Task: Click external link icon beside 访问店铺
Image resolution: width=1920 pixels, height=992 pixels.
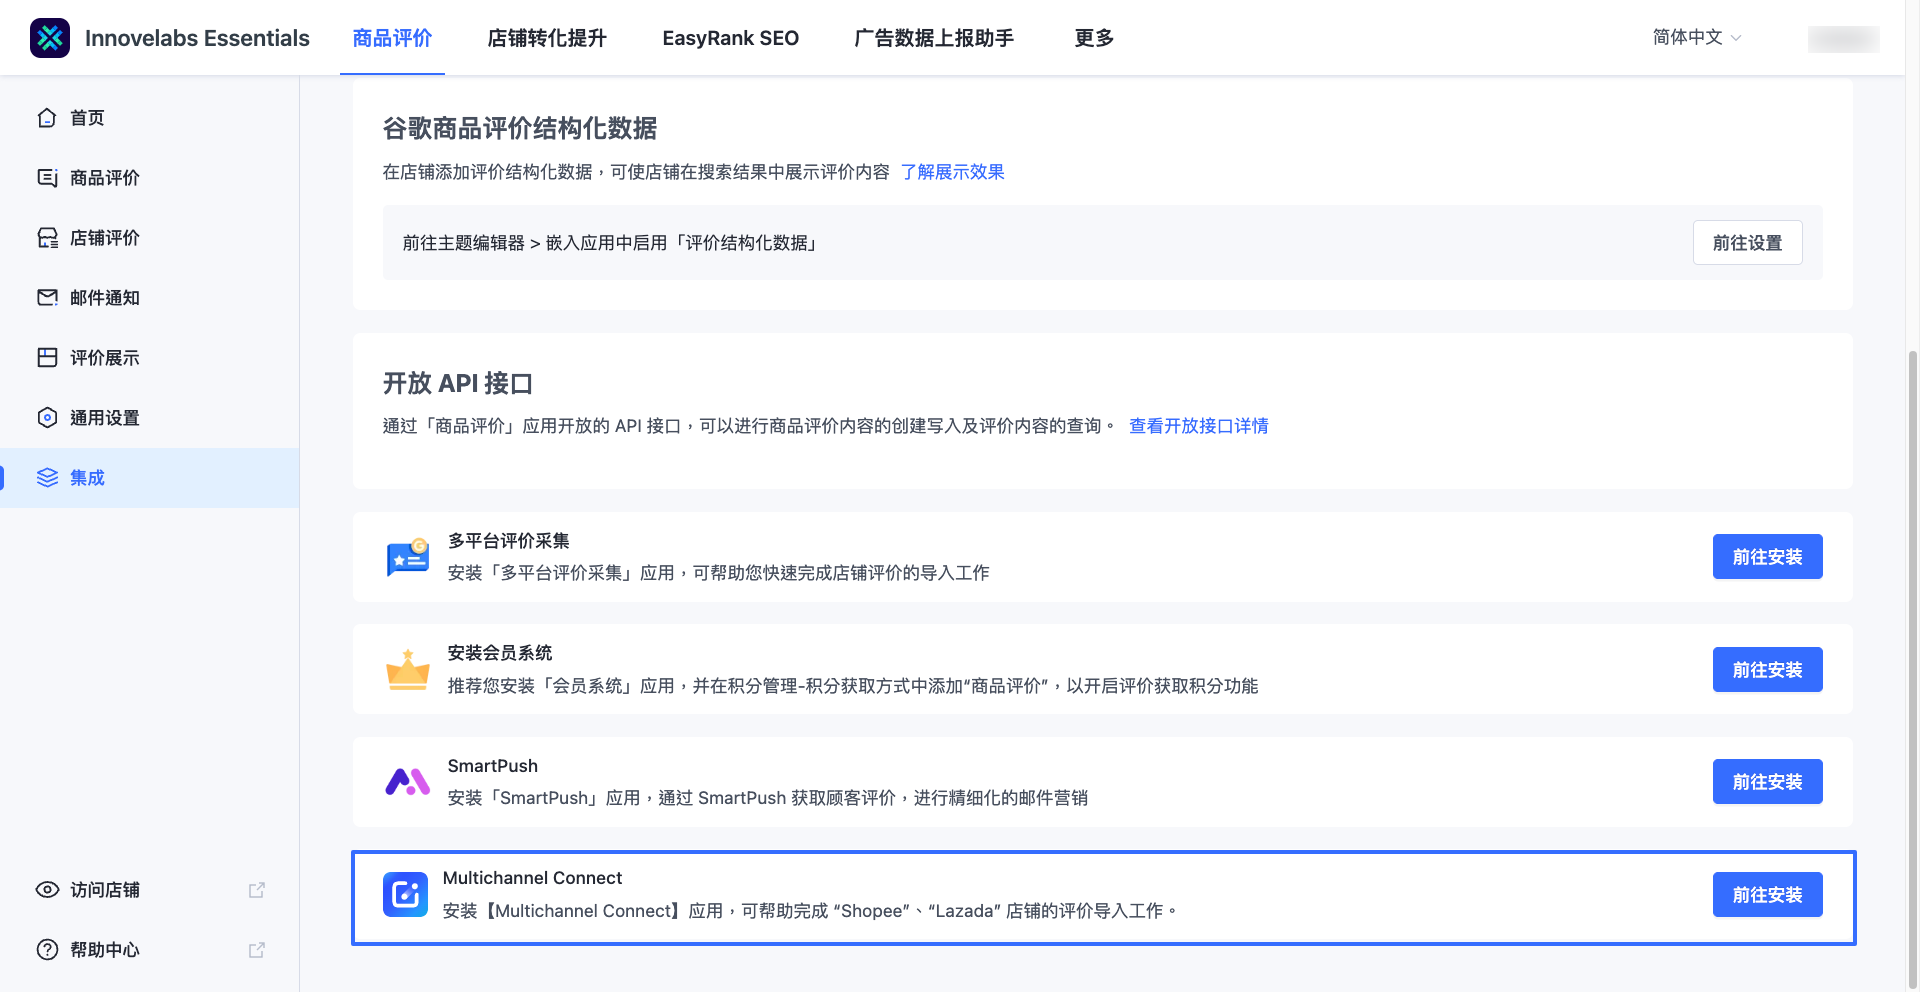Action: pyautogui.click(x=257, y=890)
